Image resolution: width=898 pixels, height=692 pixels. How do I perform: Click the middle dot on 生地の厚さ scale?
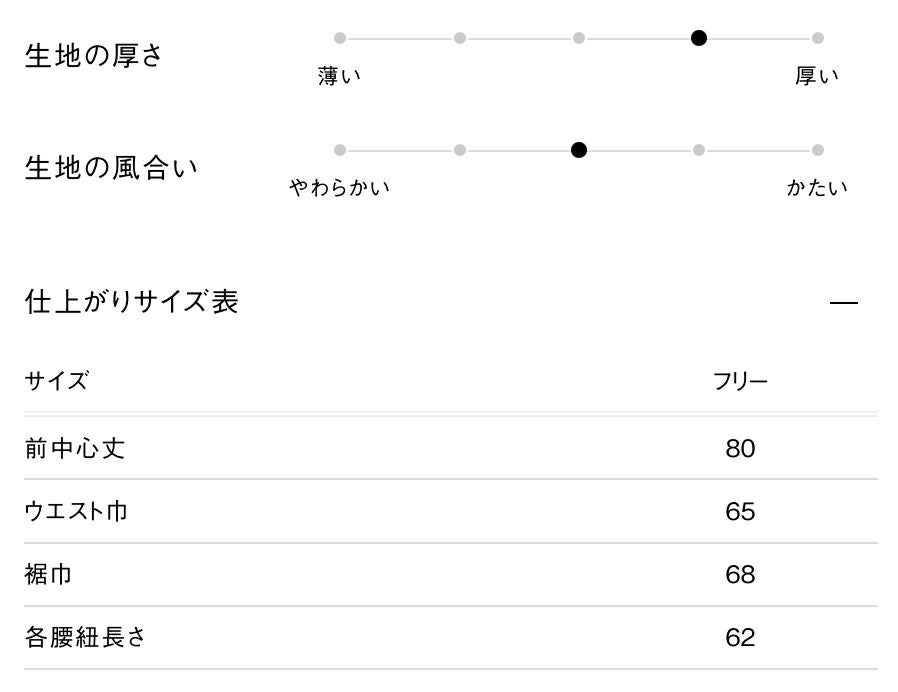(579, 38)
